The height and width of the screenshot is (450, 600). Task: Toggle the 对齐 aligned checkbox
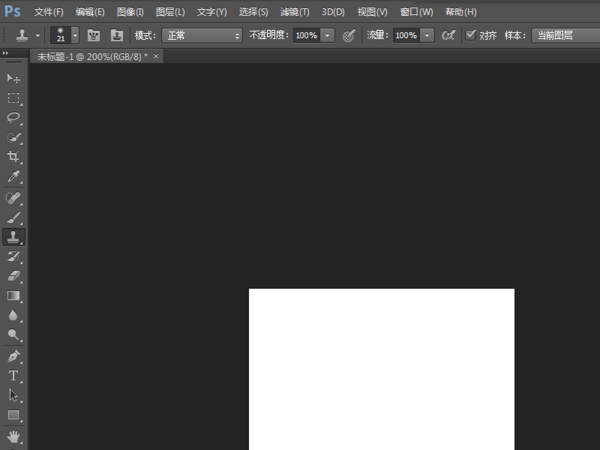(x=470, y=35)
